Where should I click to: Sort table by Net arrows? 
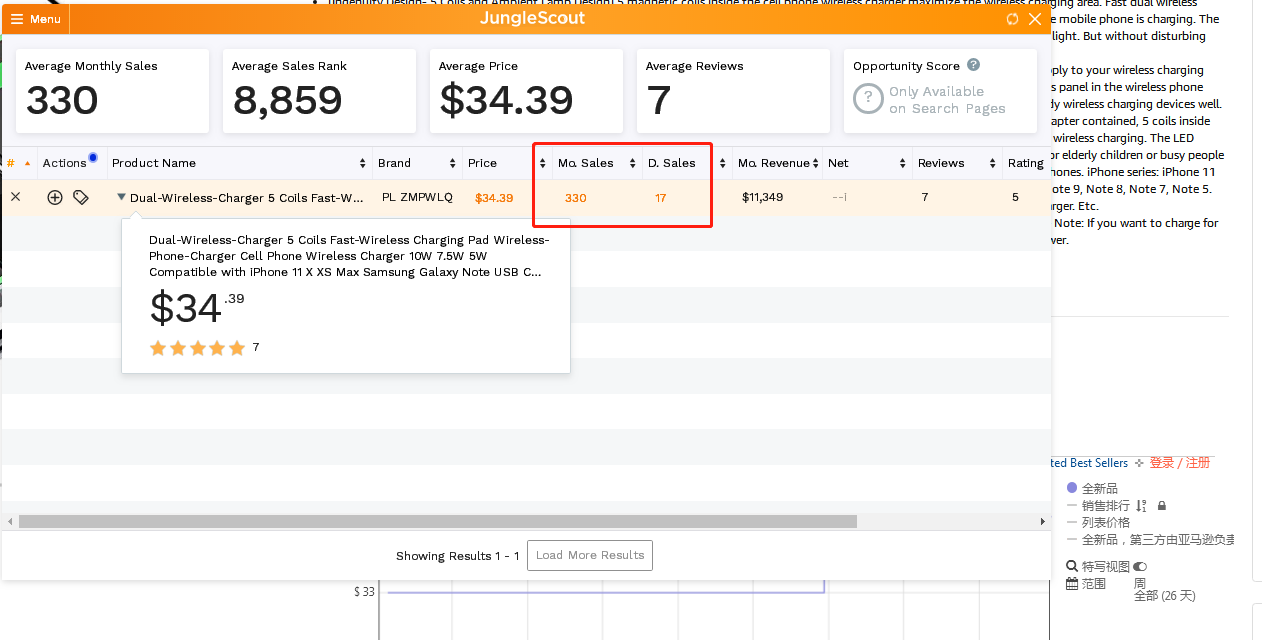pos(902,163)
